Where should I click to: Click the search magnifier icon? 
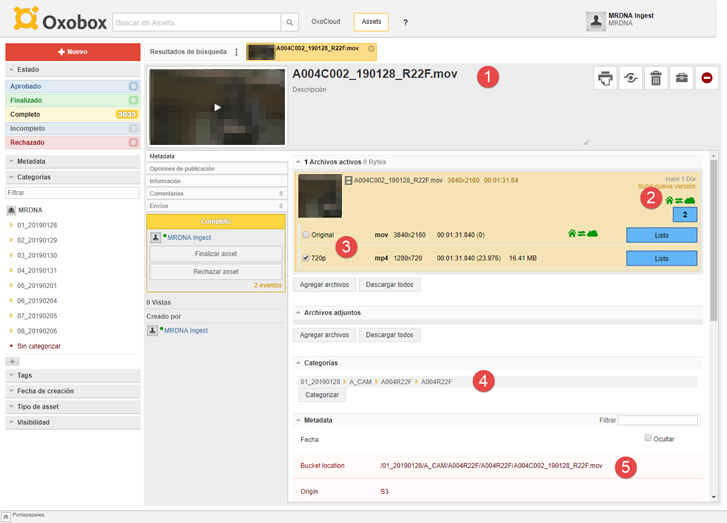289,22
